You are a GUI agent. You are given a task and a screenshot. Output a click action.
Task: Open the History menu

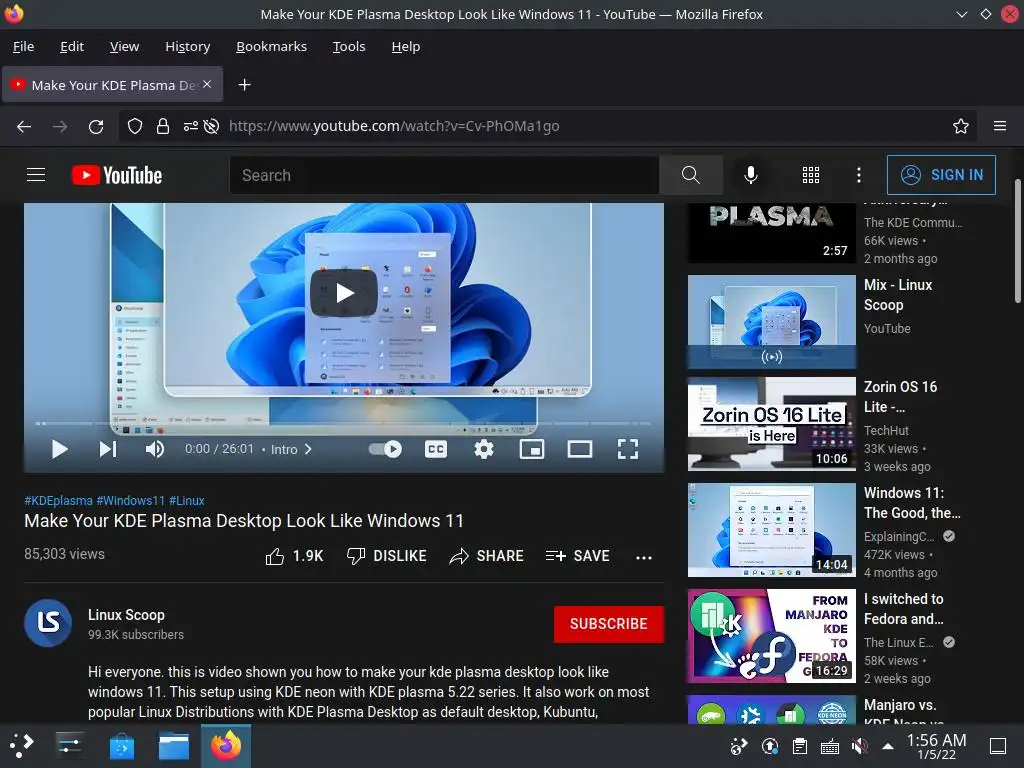[187, 46]
